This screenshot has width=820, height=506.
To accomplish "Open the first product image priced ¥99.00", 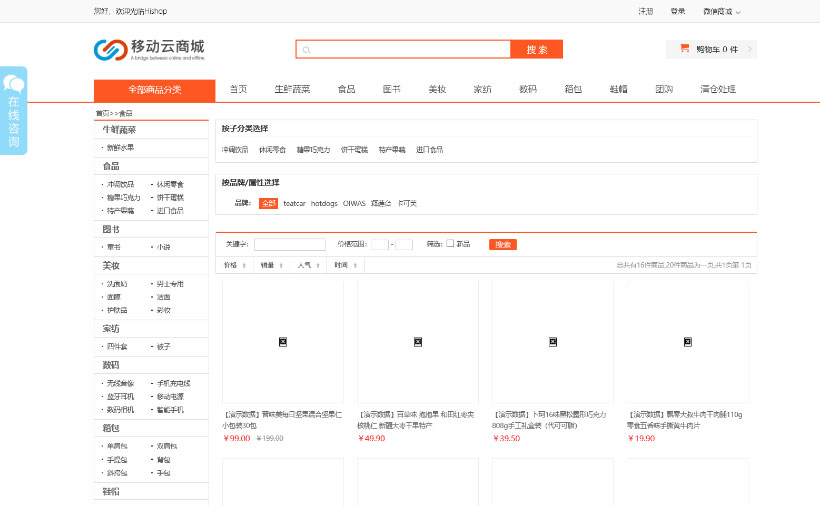I will pyautogui.click(x=283, y=342).
